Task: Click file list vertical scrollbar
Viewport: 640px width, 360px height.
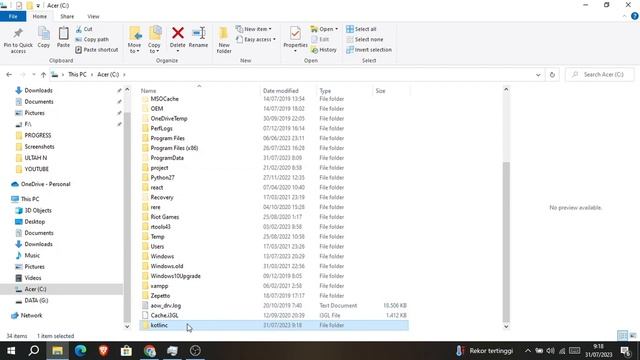Action: coord(506,242)
